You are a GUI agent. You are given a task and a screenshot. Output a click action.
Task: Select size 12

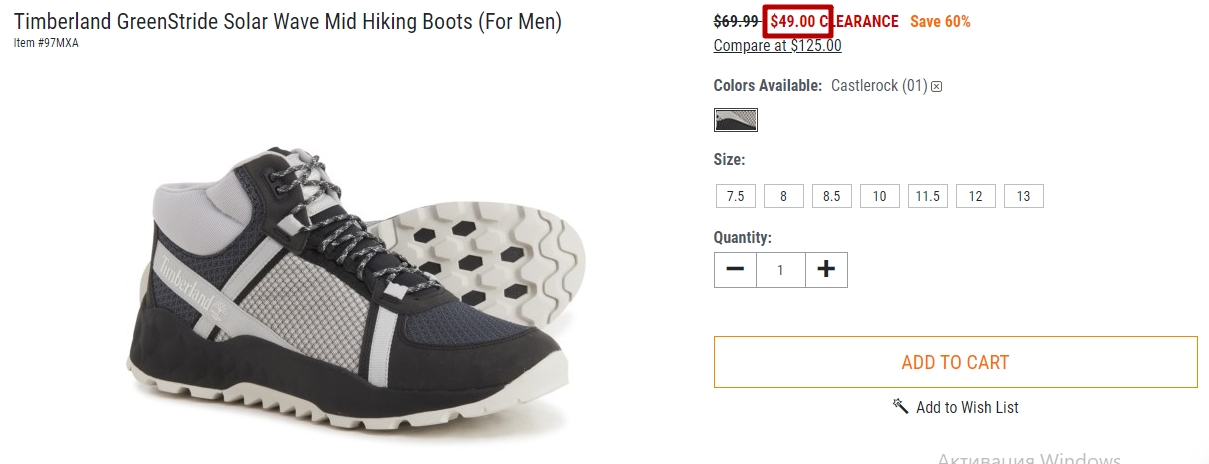pos(976,196)
